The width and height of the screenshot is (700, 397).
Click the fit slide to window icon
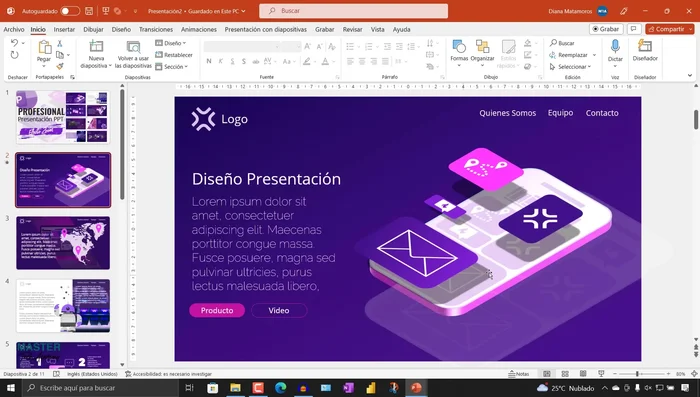point(694,374)
